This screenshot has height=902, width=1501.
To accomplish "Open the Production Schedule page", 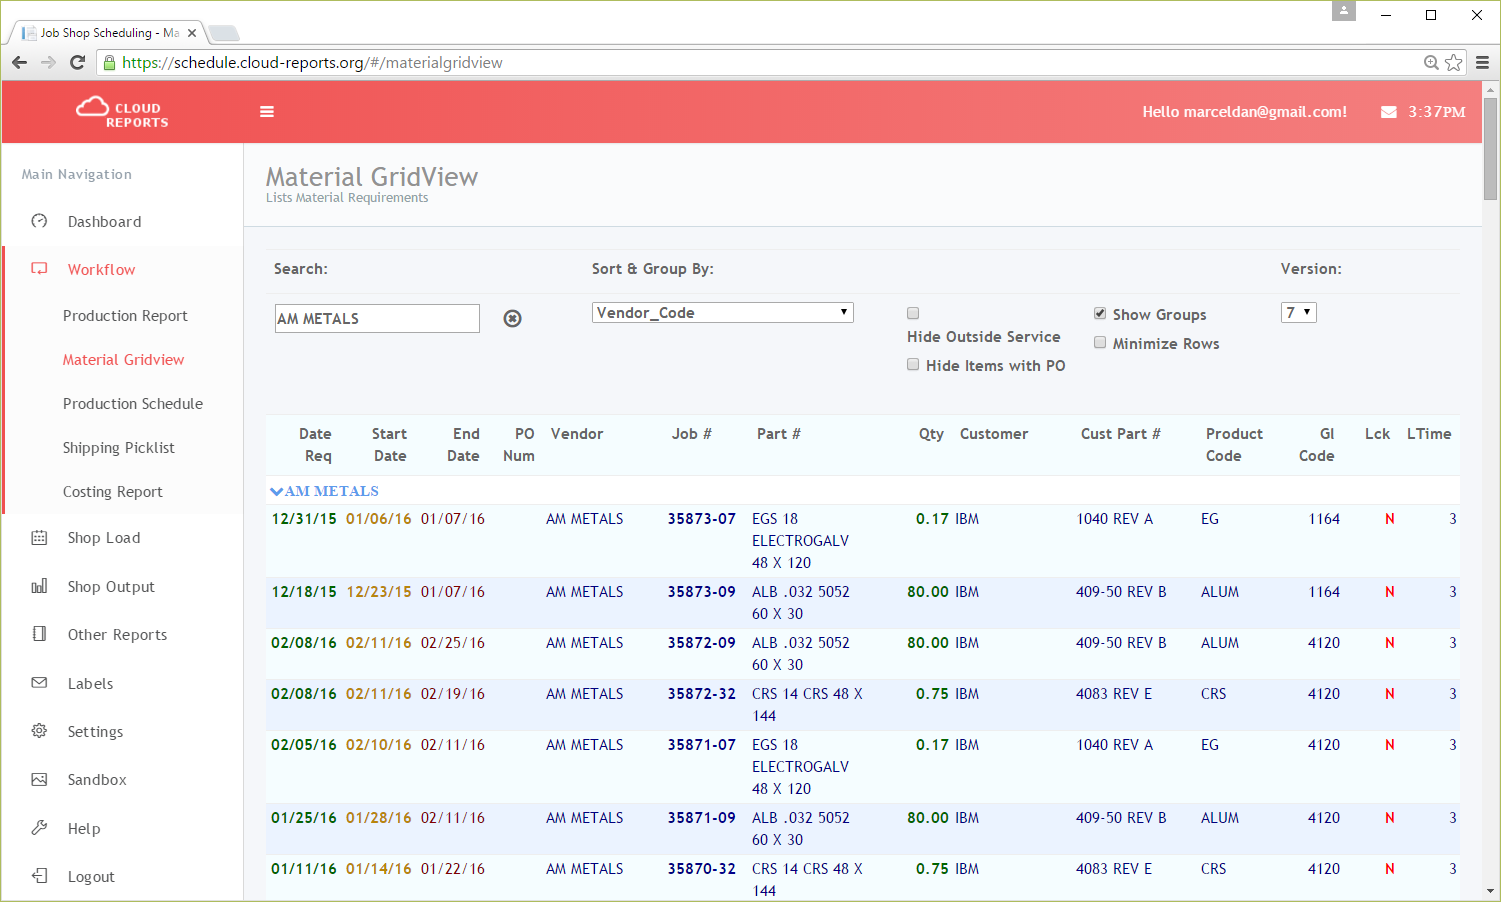I will click(x=133, y=404).
